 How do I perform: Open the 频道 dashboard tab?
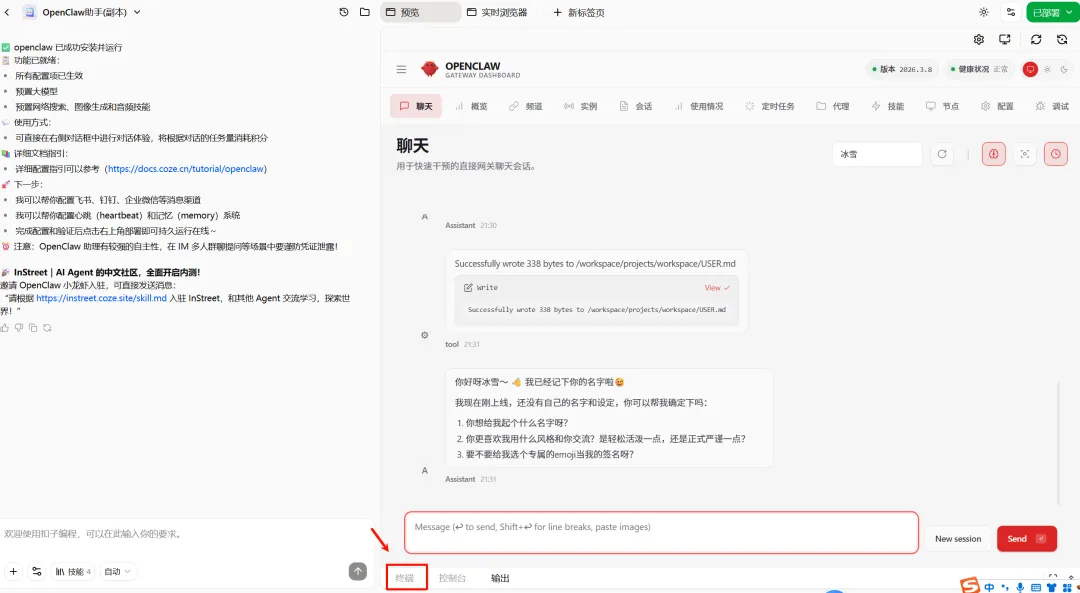point(526,106)
